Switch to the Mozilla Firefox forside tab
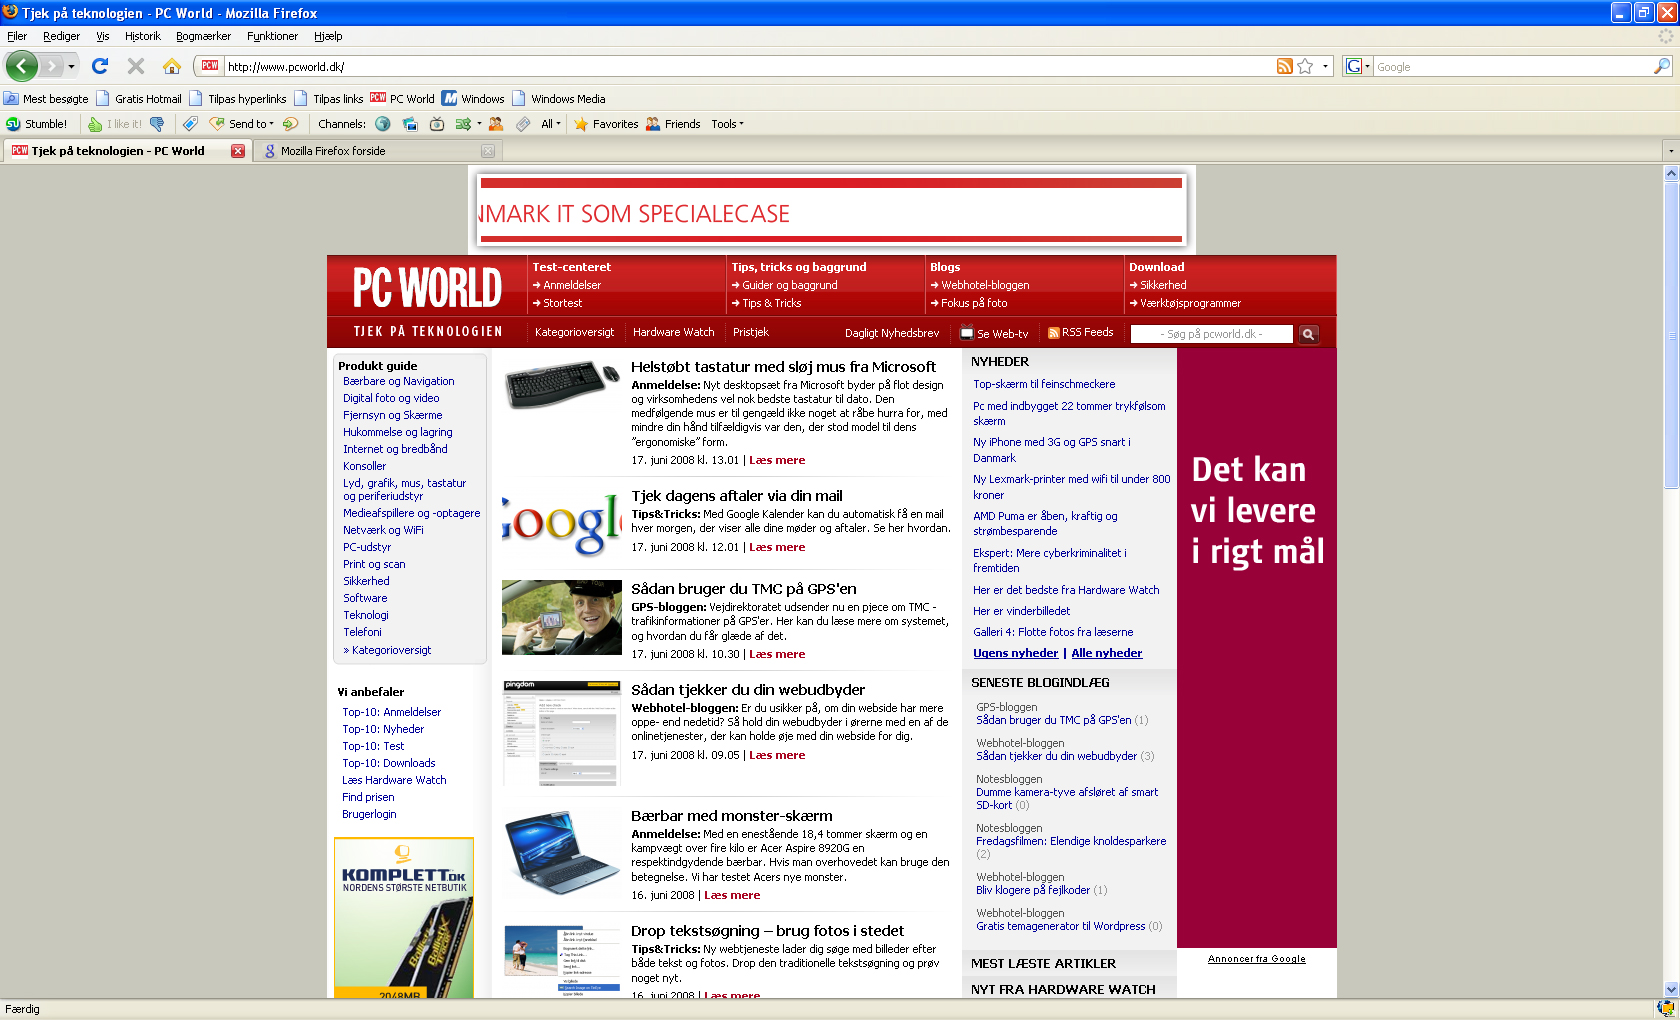This screenshot has width=1680, height=1020. [333, 150]
